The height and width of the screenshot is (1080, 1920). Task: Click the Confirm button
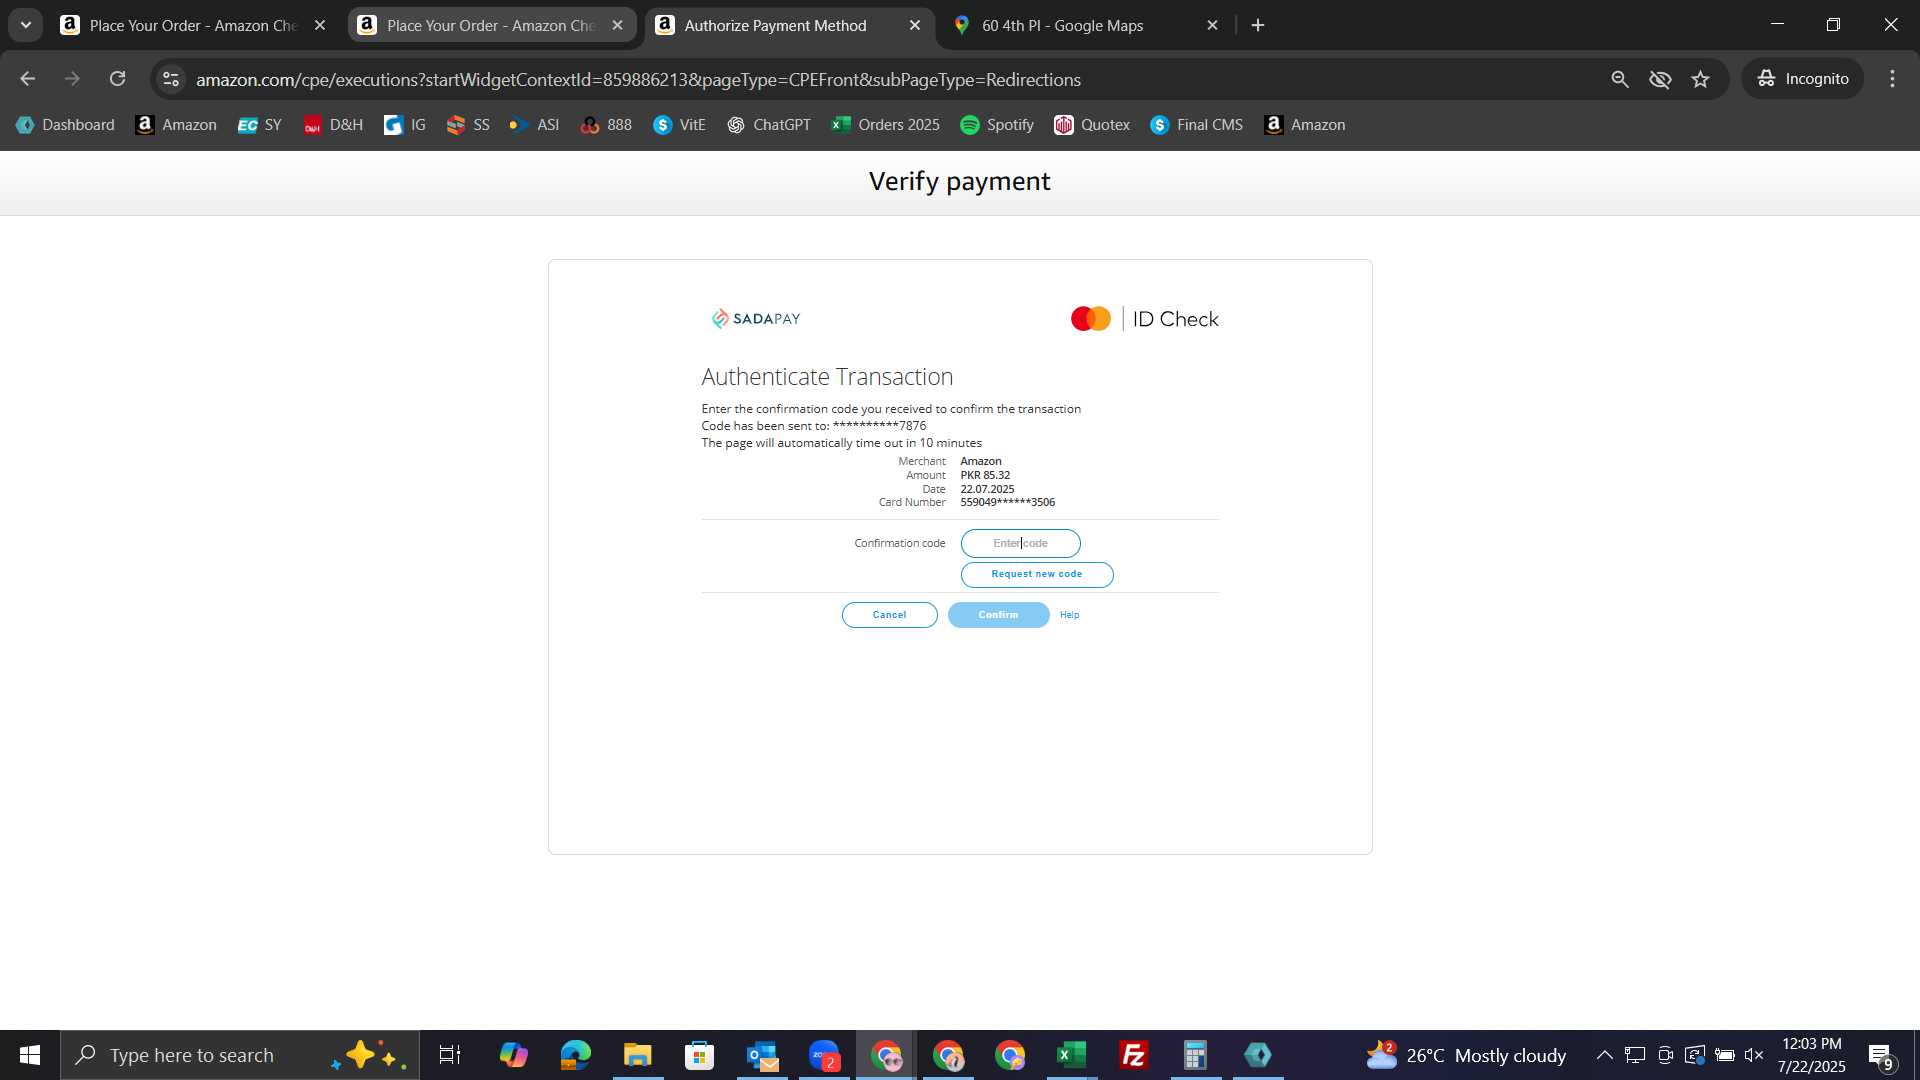click(998, 615)
